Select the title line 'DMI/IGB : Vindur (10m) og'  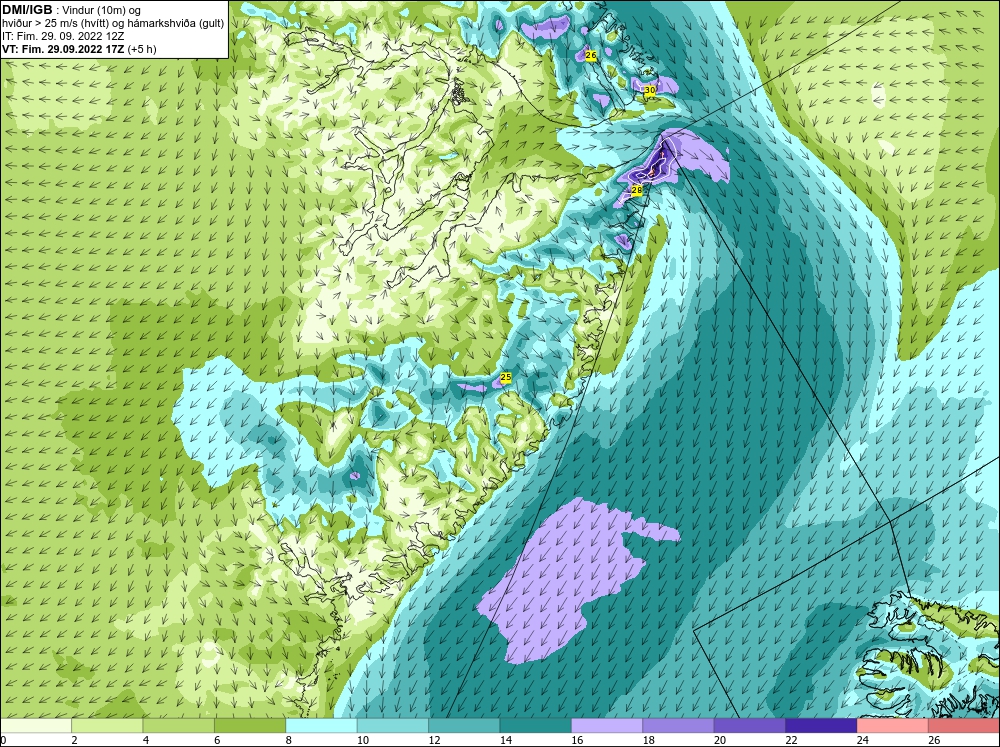pyautogui.click(x=72, y=10)
